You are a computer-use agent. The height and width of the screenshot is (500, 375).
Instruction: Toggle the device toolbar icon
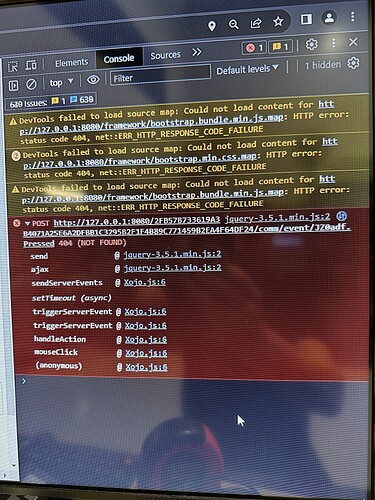(31, 65)
